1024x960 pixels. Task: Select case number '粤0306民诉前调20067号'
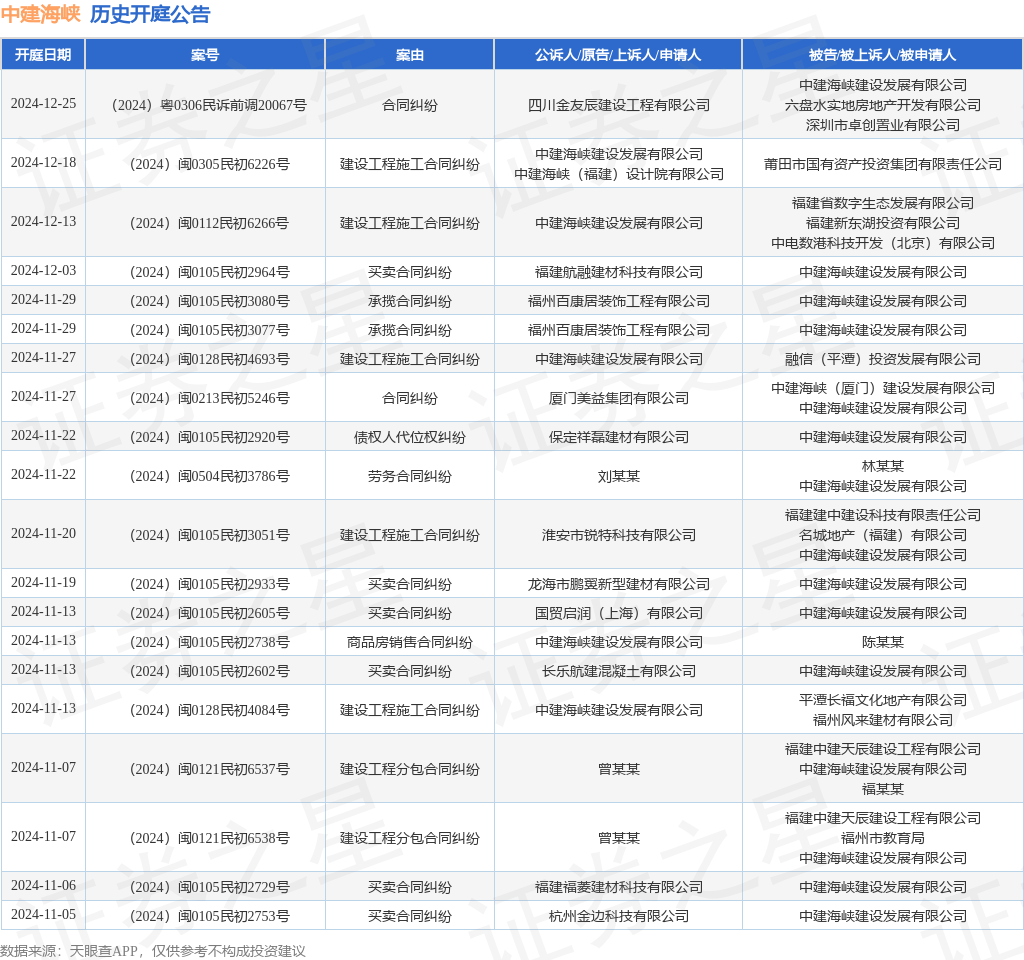(233, 105)
